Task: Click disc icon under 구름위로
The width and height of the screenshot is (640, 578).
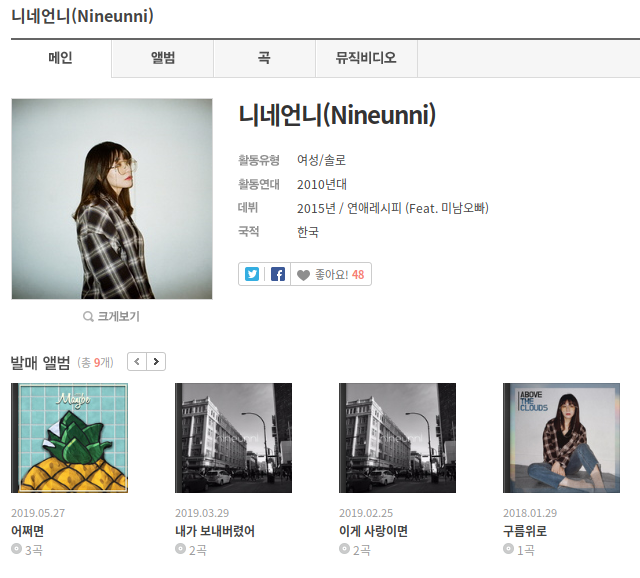Action: tap(508, 549)
